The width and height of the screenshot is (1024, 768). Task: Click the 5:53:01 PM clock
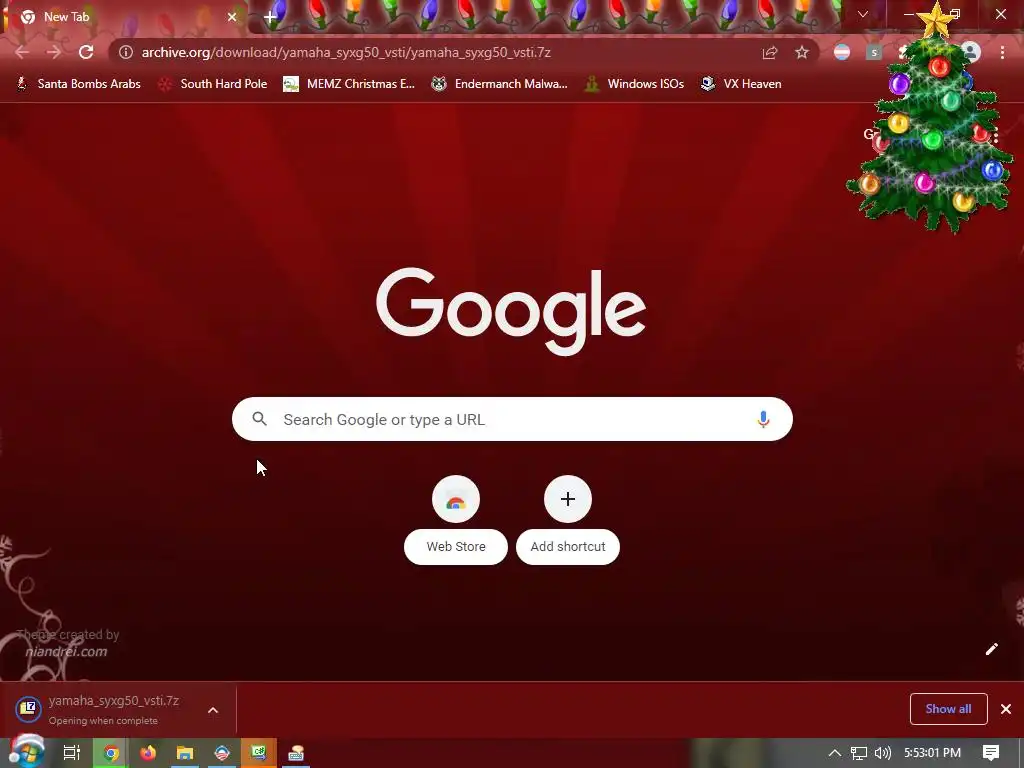[933, 753]
